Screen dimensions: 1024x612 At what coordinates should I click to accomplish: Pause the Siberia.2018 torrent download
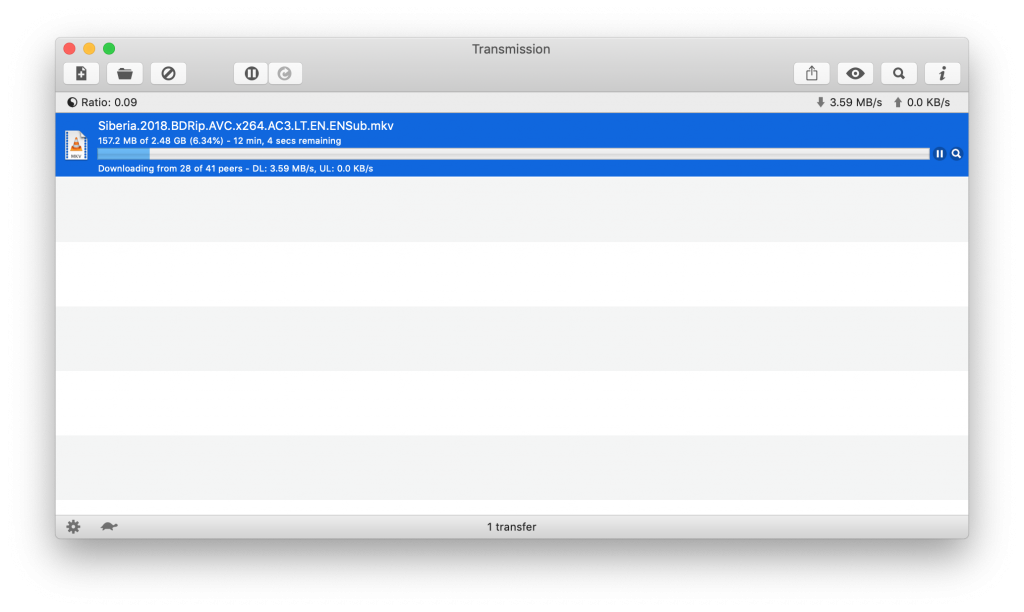click(x=940, y=154)
